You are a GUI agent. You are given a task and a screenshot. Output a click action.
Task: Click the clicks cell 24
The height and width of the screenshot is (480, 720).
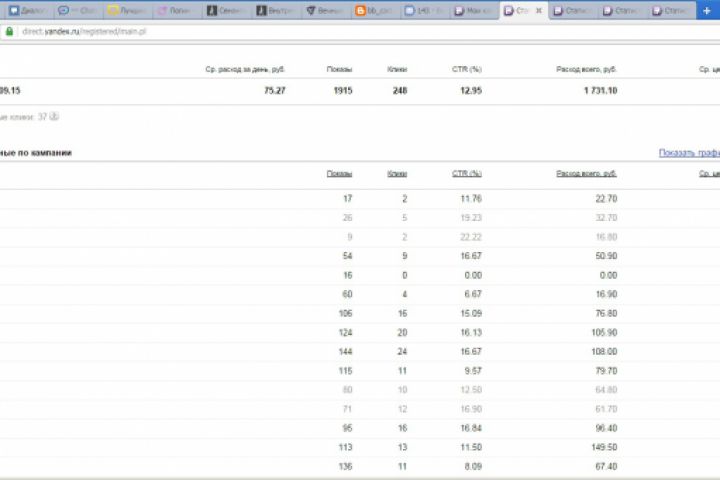coord(402,351)
